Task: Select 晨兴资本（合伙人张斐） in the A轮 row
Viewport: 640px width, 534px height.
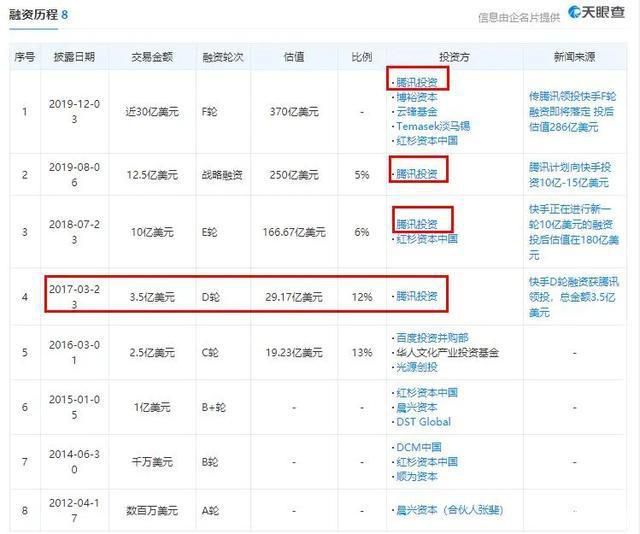Action: (x=448, y=511)
